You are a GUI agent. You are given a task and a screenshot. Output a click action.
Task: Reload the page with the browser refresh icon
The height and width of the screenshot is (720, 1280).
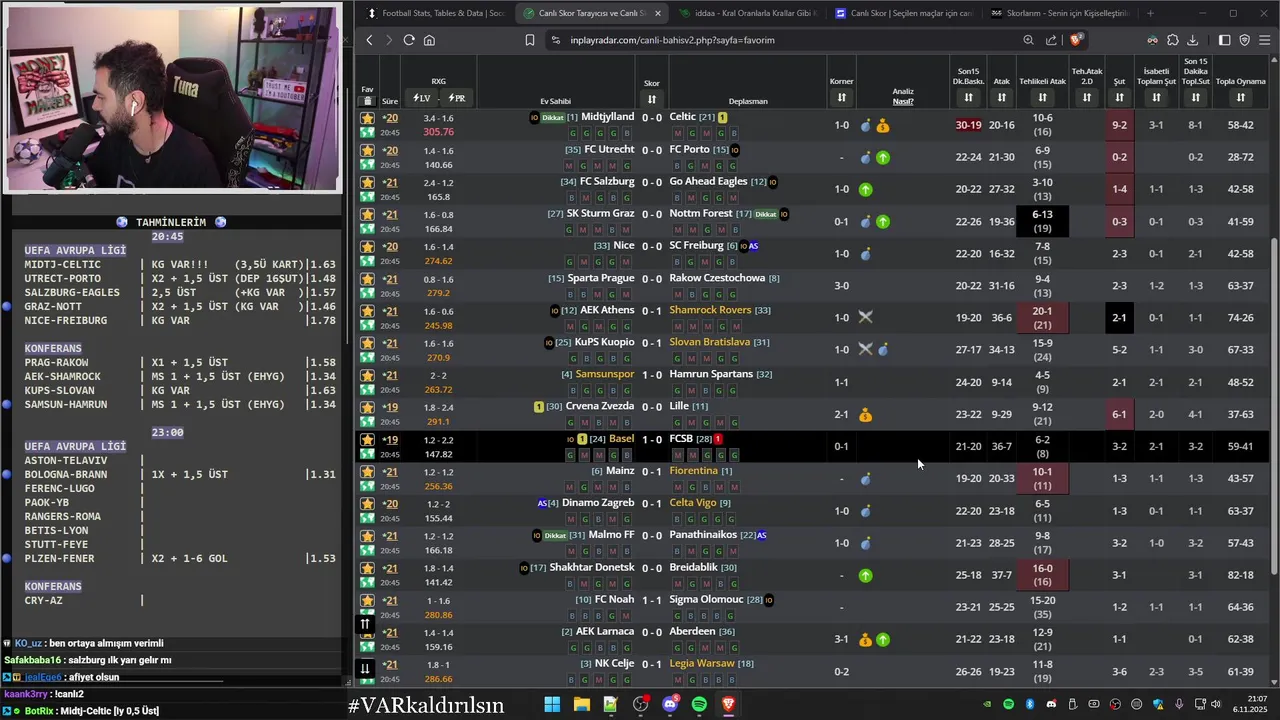pyautogui.click(x=409, y=40)
